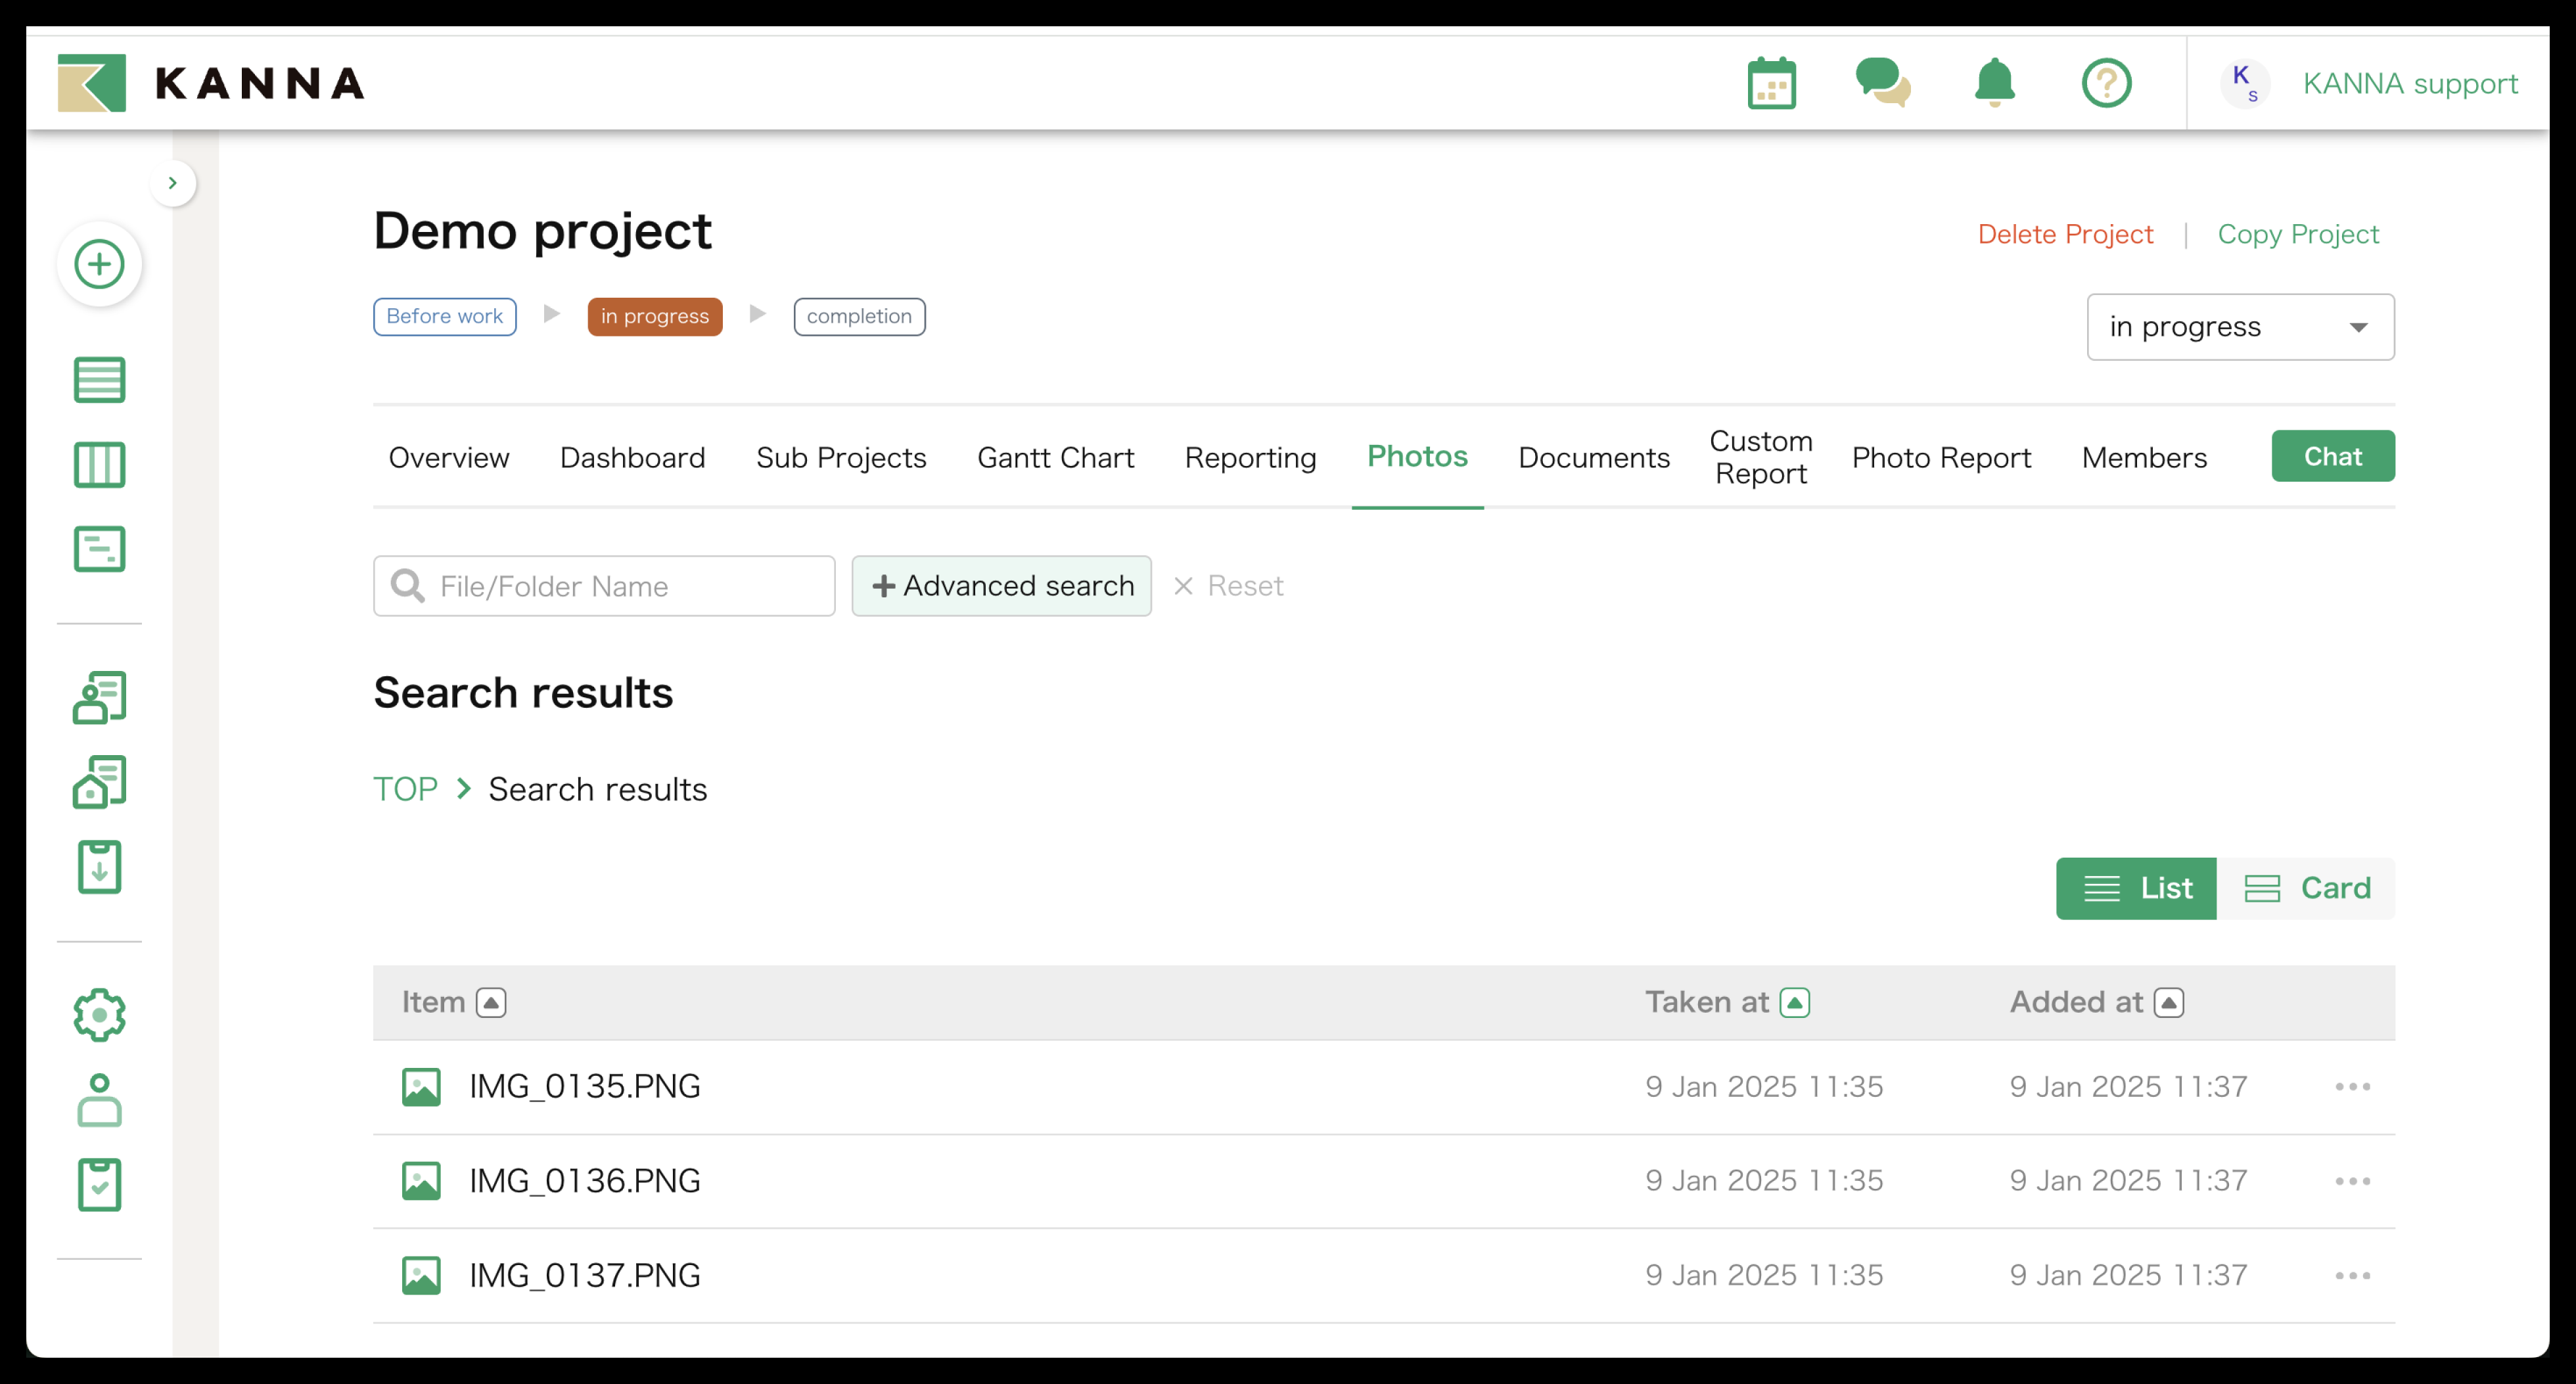Open the Gantt Chart tab
Image resolution: width=2576 pixels, height=1384 pixels.
point(1055,458)
